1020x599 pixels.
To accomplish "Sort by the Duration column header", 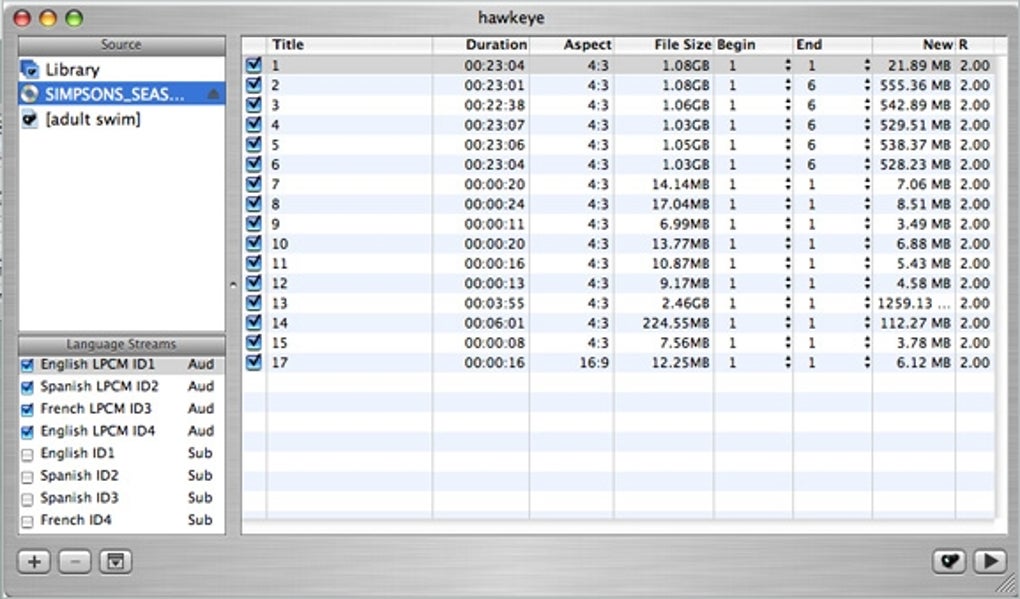I will click(x=481, y=45).
